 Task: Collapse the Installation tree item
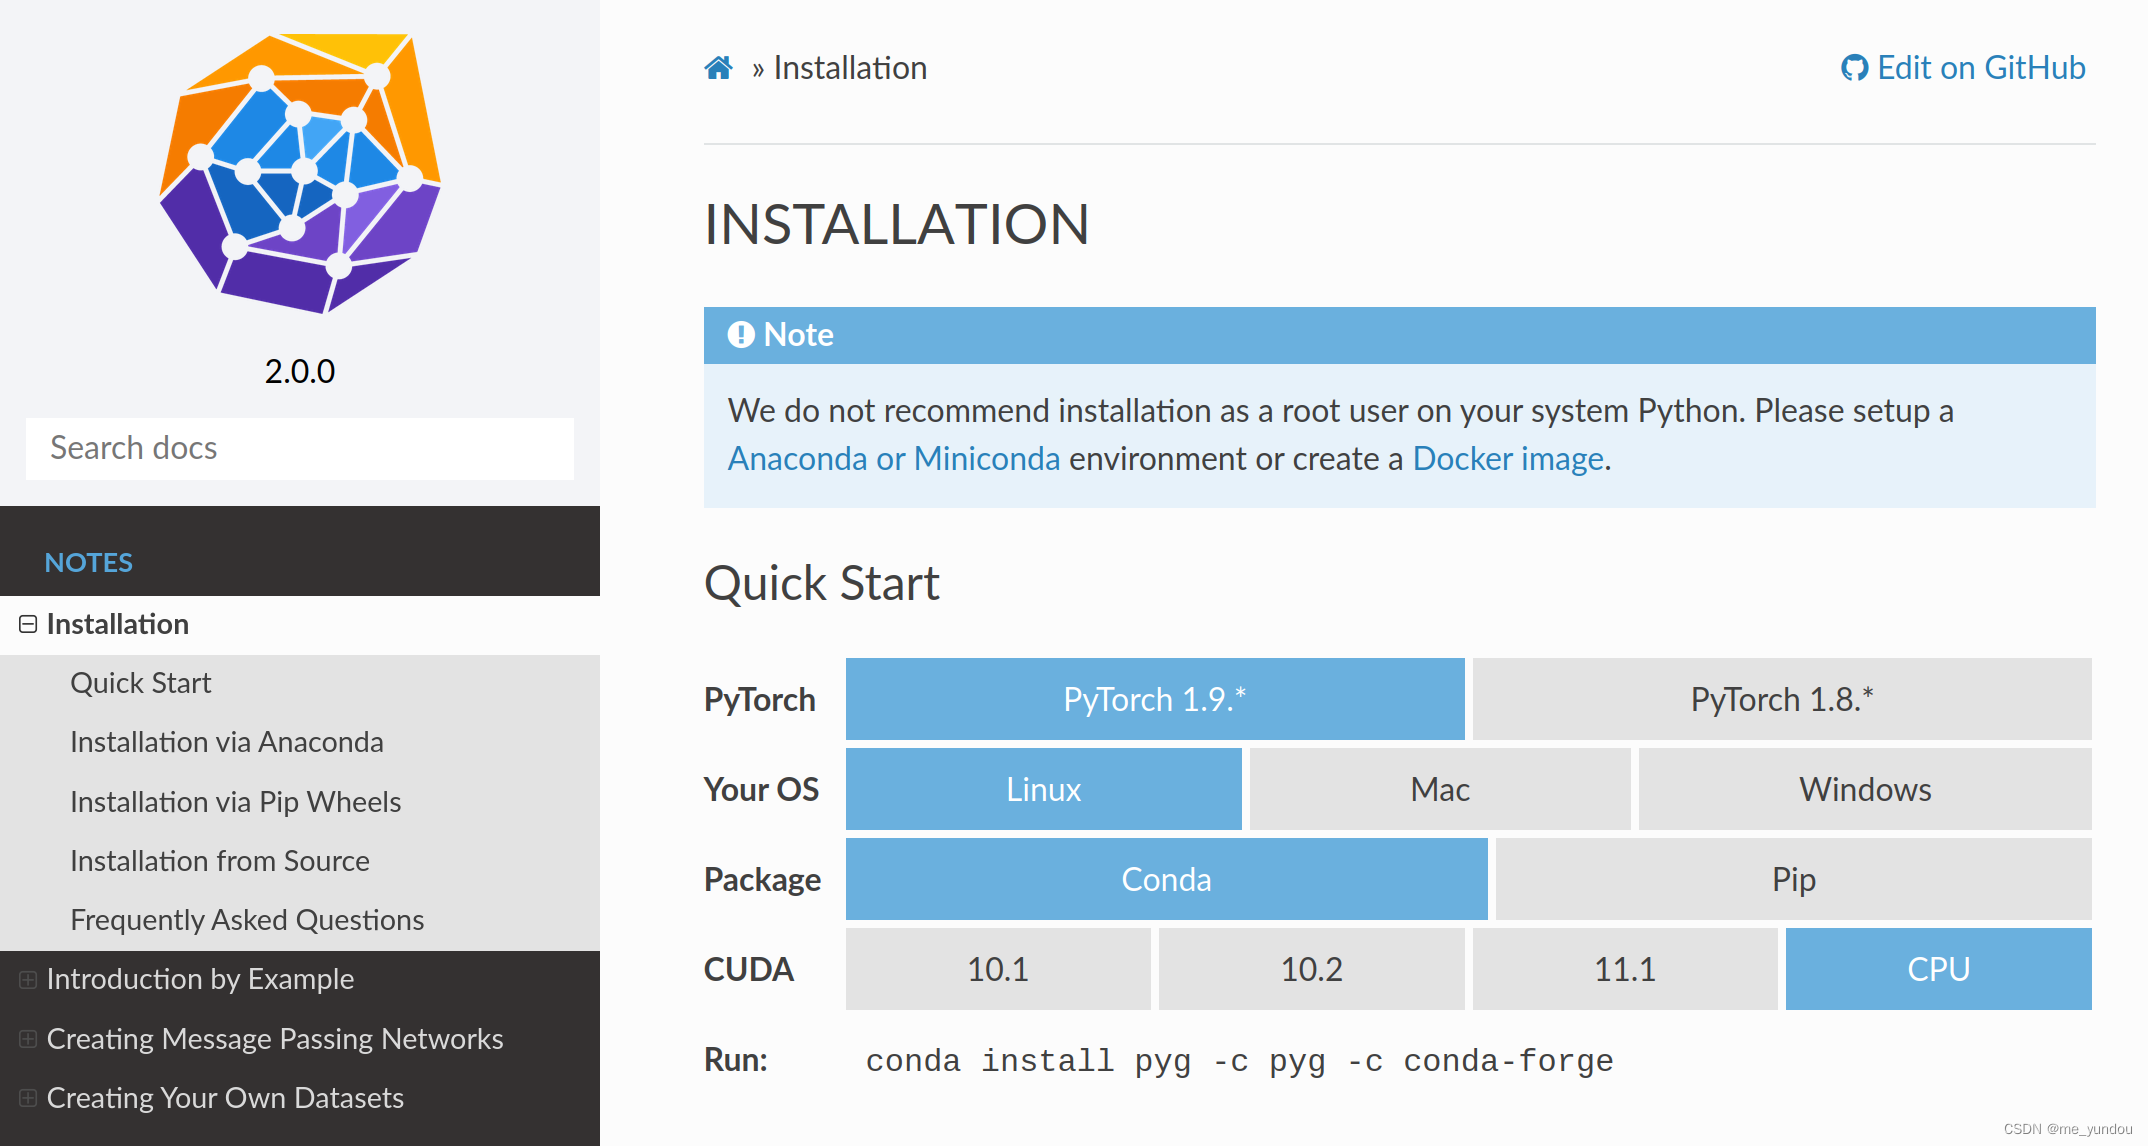[x=28, y=624]
